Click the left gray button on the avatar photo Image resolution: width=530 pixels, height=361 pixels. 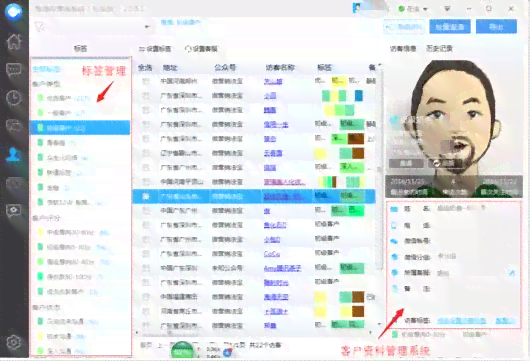(x=406, y=163)
